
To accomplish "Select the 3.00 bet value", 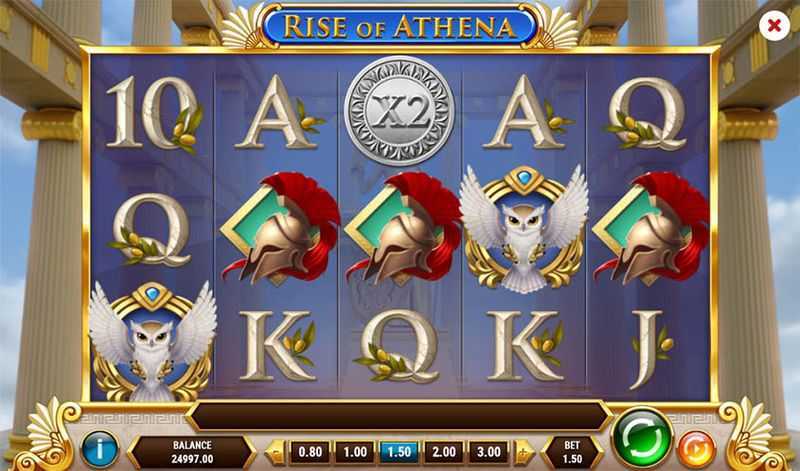I will point(489,452).
